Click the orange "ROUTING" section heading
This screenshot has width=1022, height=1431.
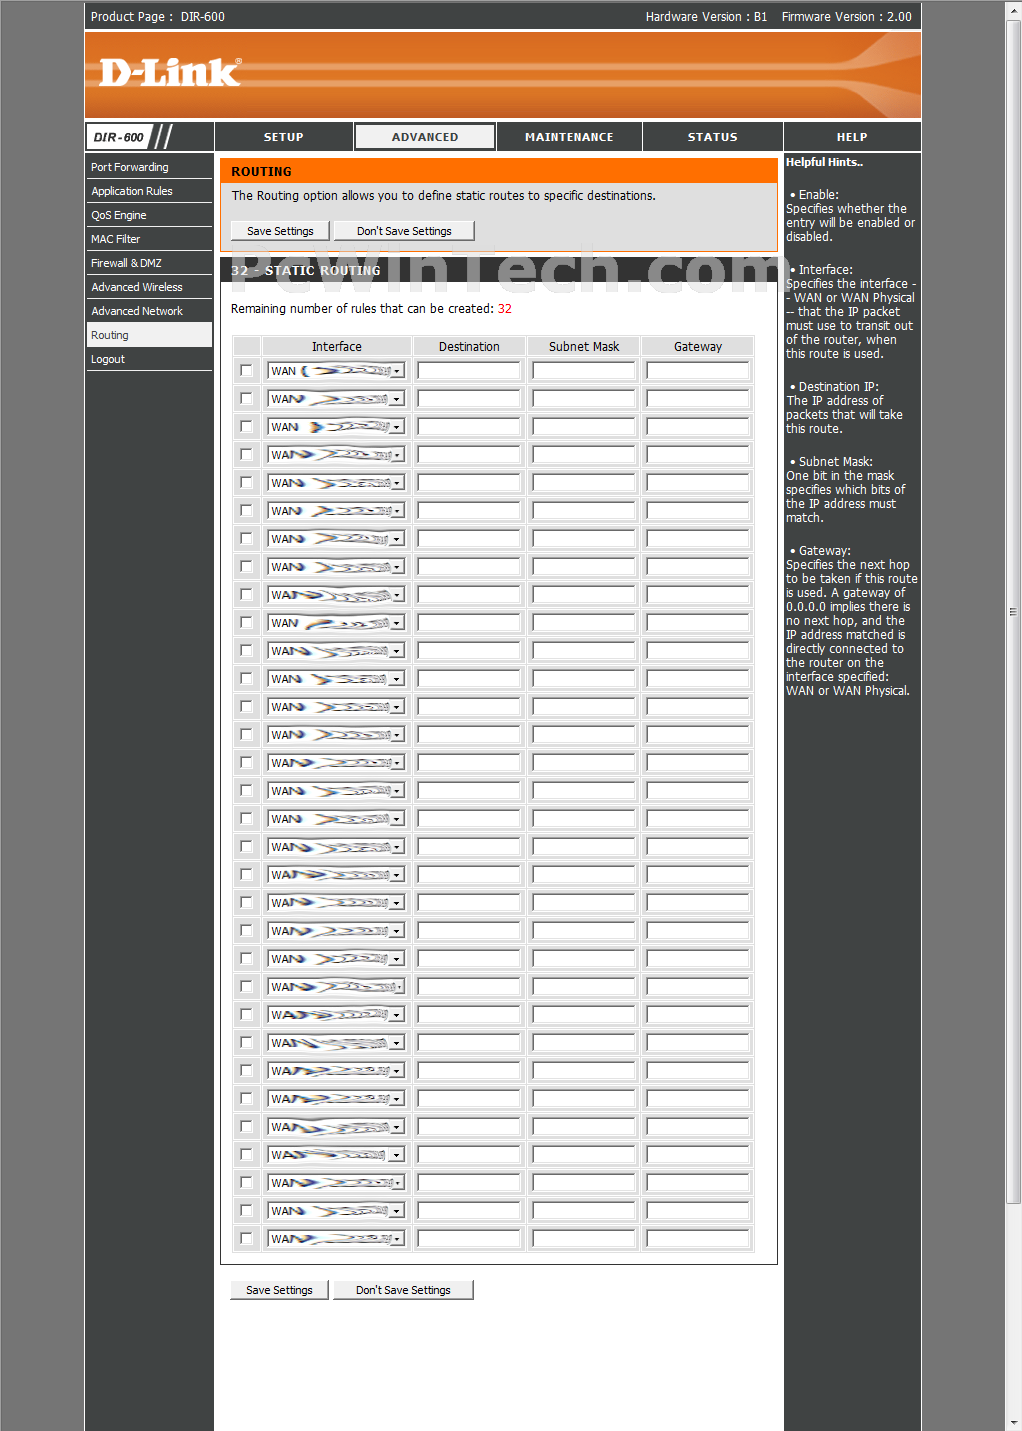pos(262,172)
